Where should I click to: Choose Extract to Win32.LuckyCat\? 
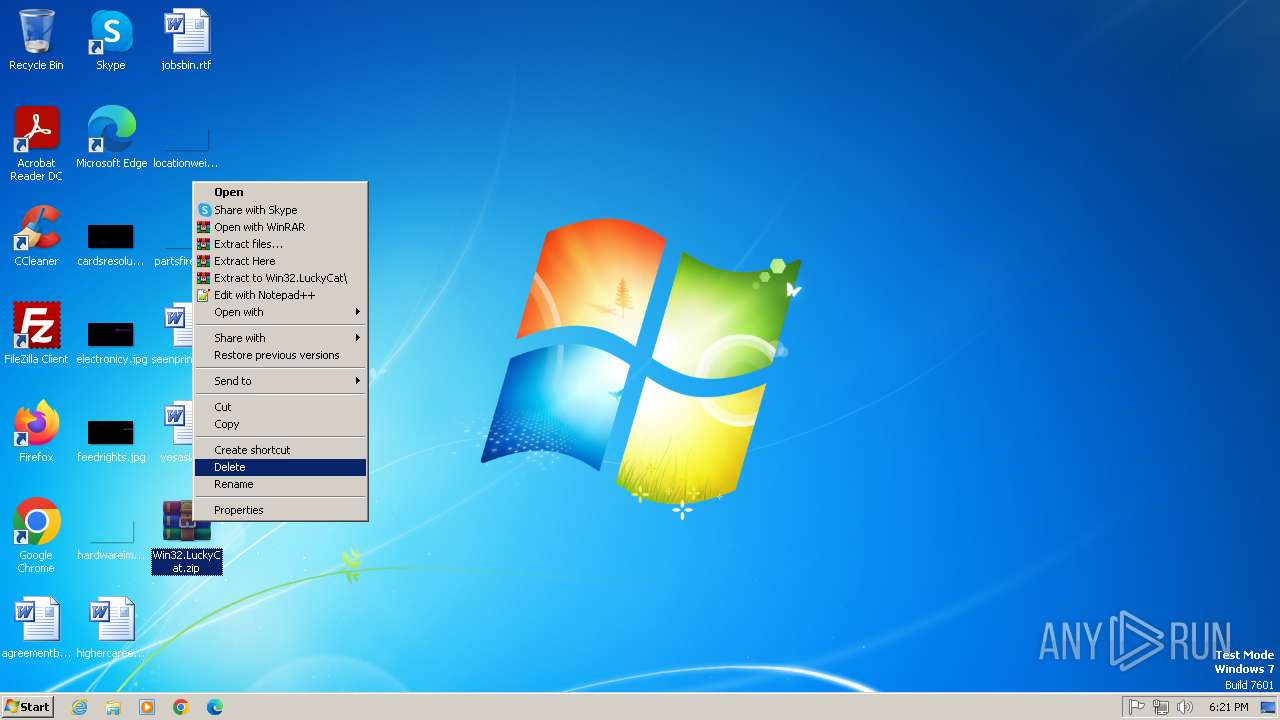coord(281,278)
